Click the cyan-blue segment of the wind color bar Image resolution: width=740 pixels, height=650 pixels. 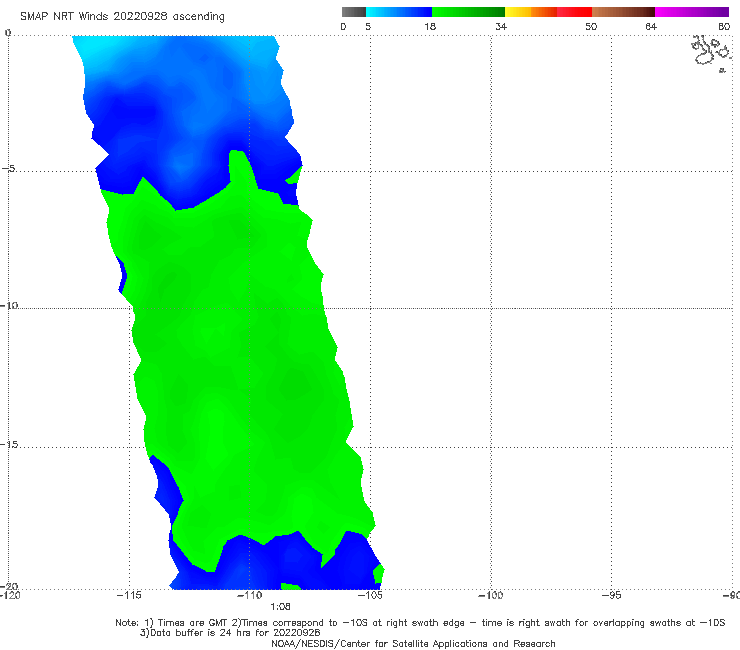point(399,12)
